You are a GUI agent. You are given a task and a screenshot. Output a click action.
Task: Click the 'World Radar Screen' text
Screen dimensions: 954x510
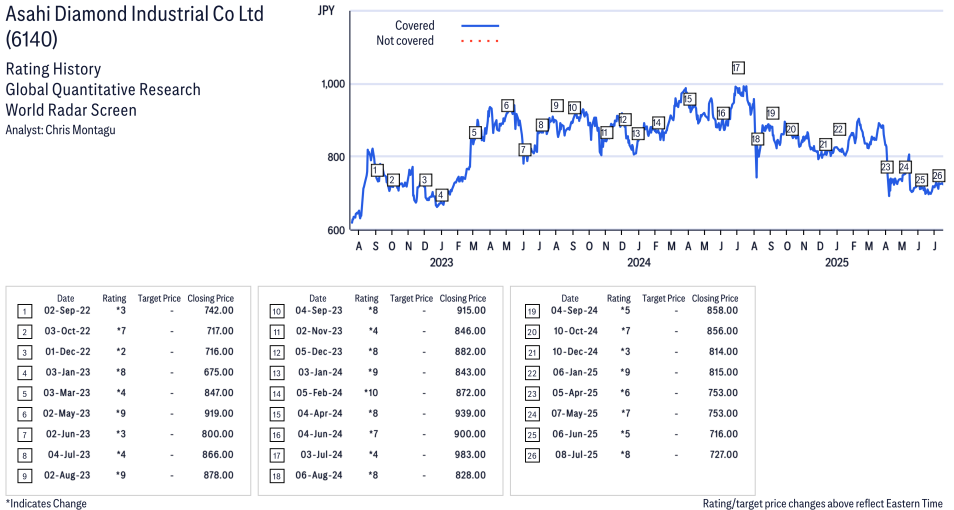pyautogui.click(x=71, y=110)
